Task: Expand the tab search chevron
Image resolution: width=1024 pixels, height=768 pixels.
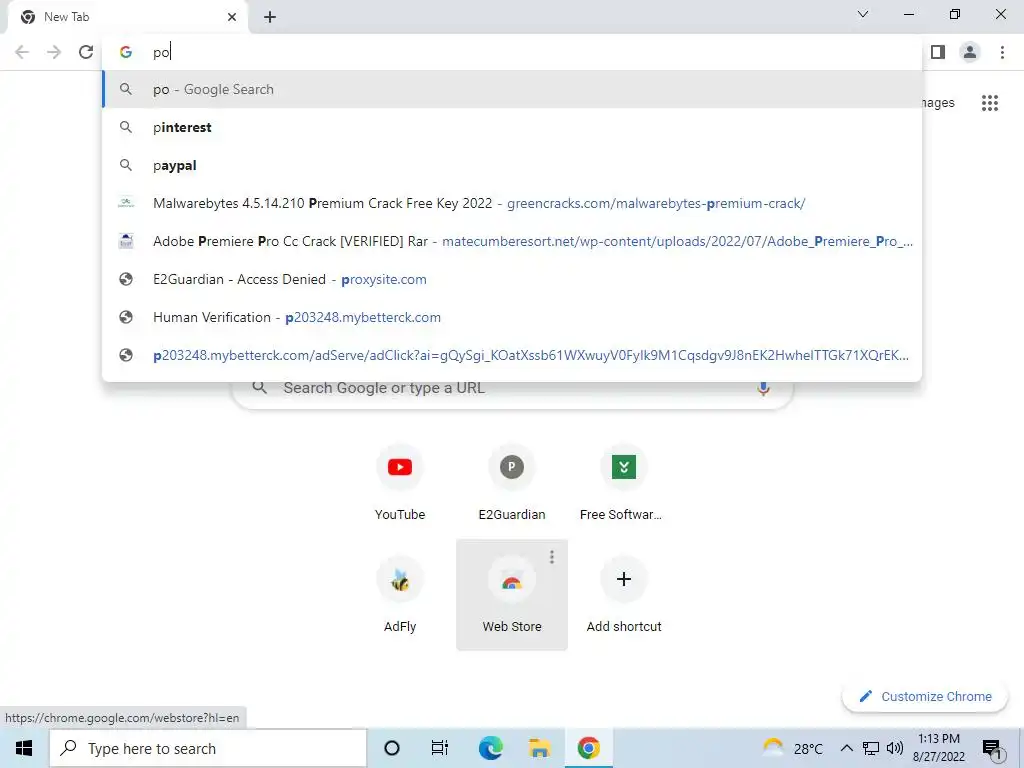Action: 863,14
